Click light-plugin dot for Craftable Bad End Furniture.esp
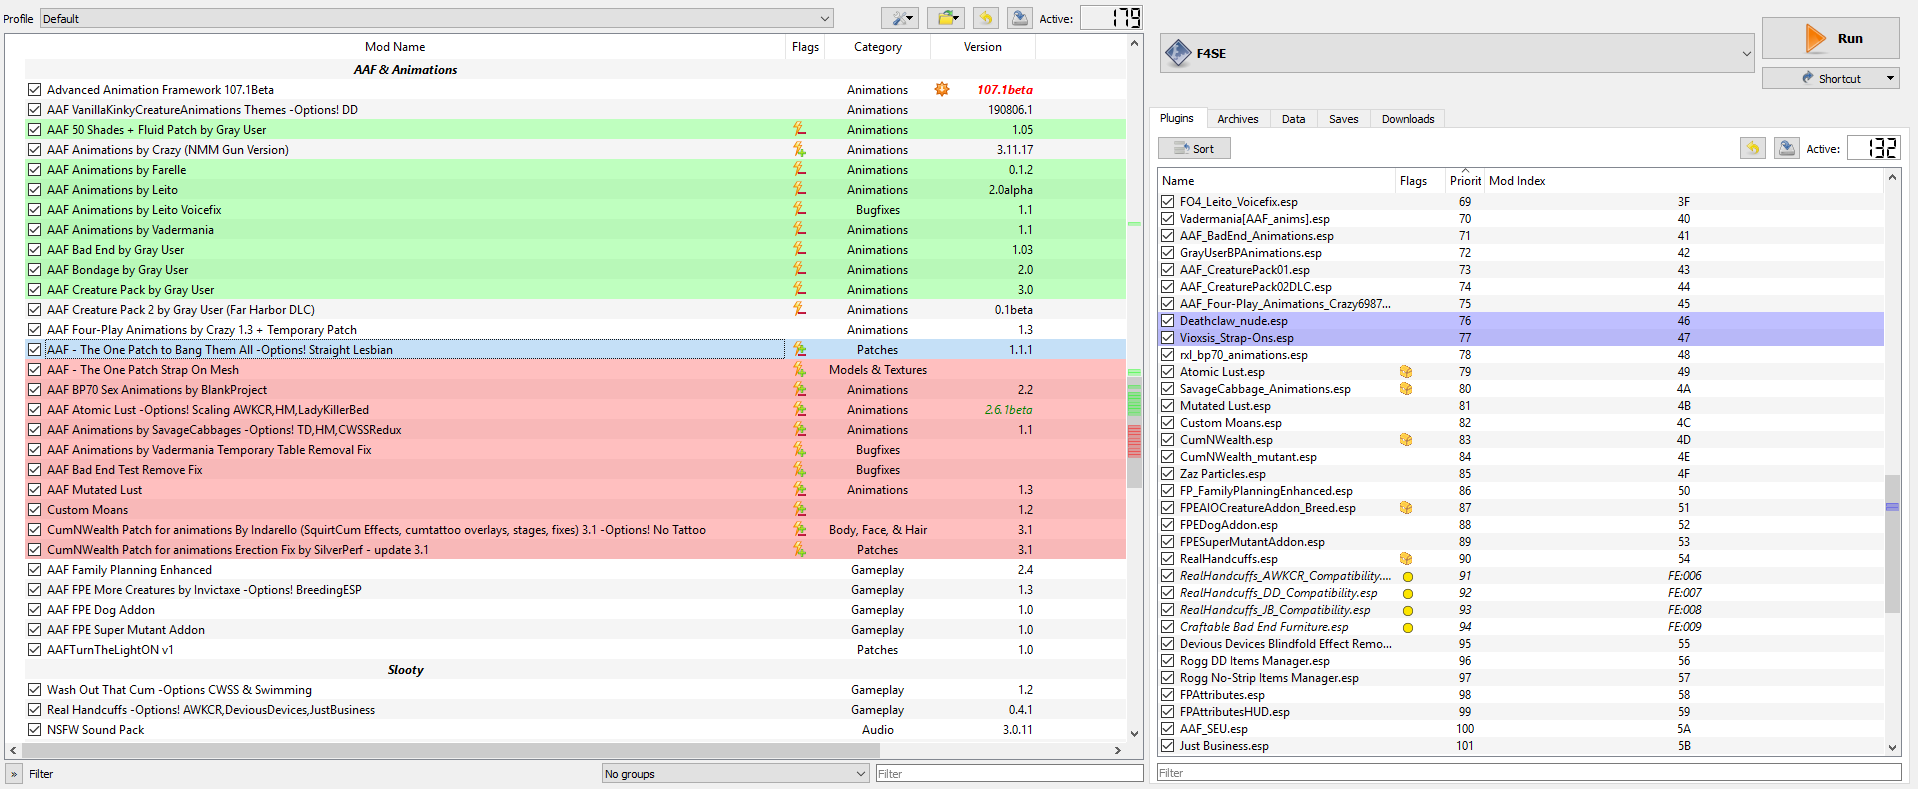The image size is (1918, 789). pyautogui.click(x=1408, y=628)
